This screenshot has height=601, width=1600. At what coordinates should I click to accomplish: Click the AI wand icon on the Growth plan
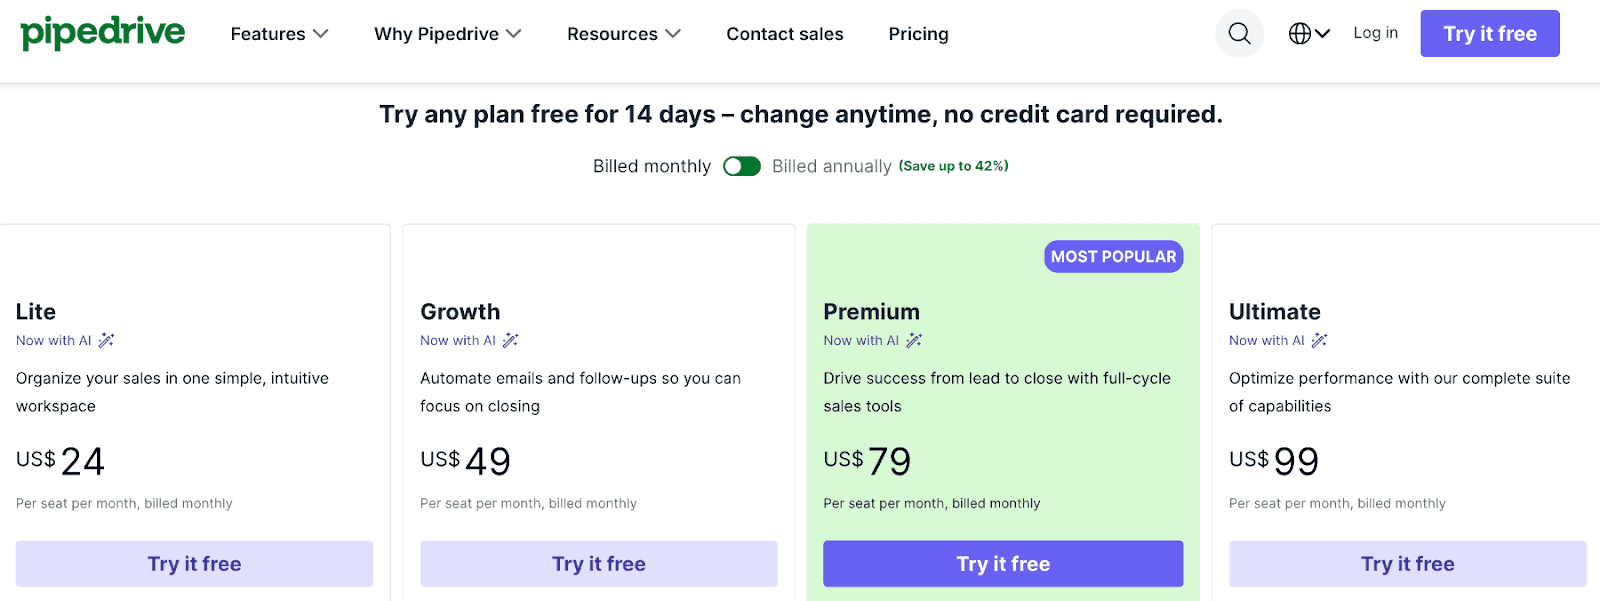coord(510,340)
